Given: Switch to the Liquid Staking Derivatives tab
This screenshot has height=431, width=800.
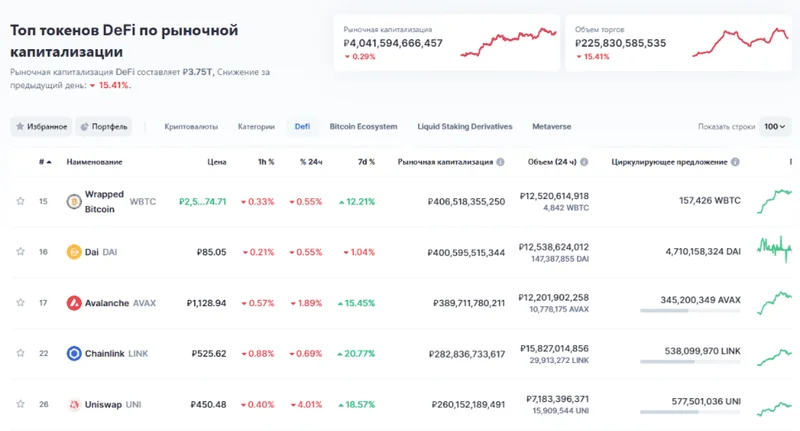Looking at the screenshot, I should pyautogui.click(x=464, y=127).
